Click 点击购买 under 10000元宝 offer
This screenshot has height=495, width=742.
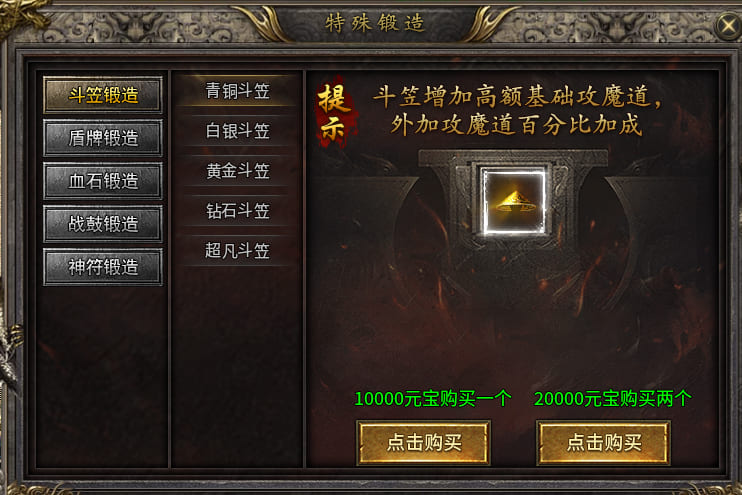424,443
